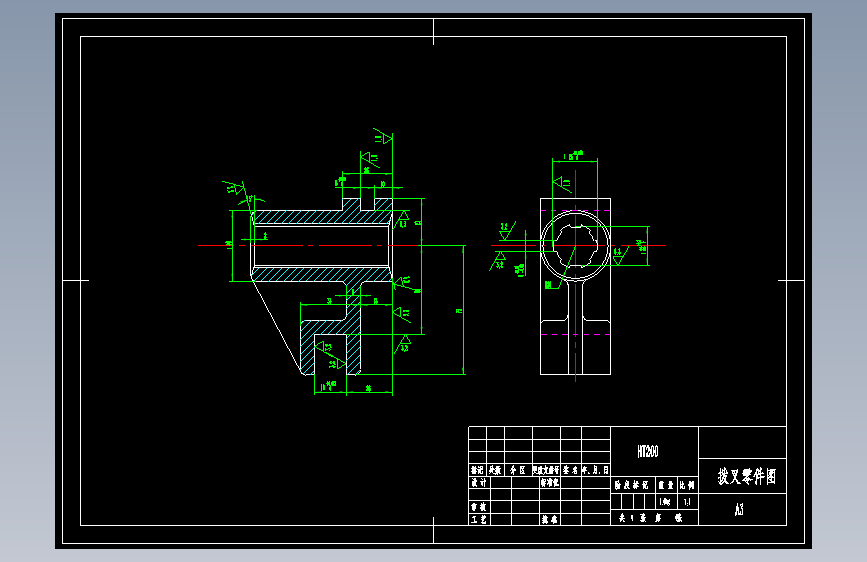Select the 16 width dimension above right view

574,157
